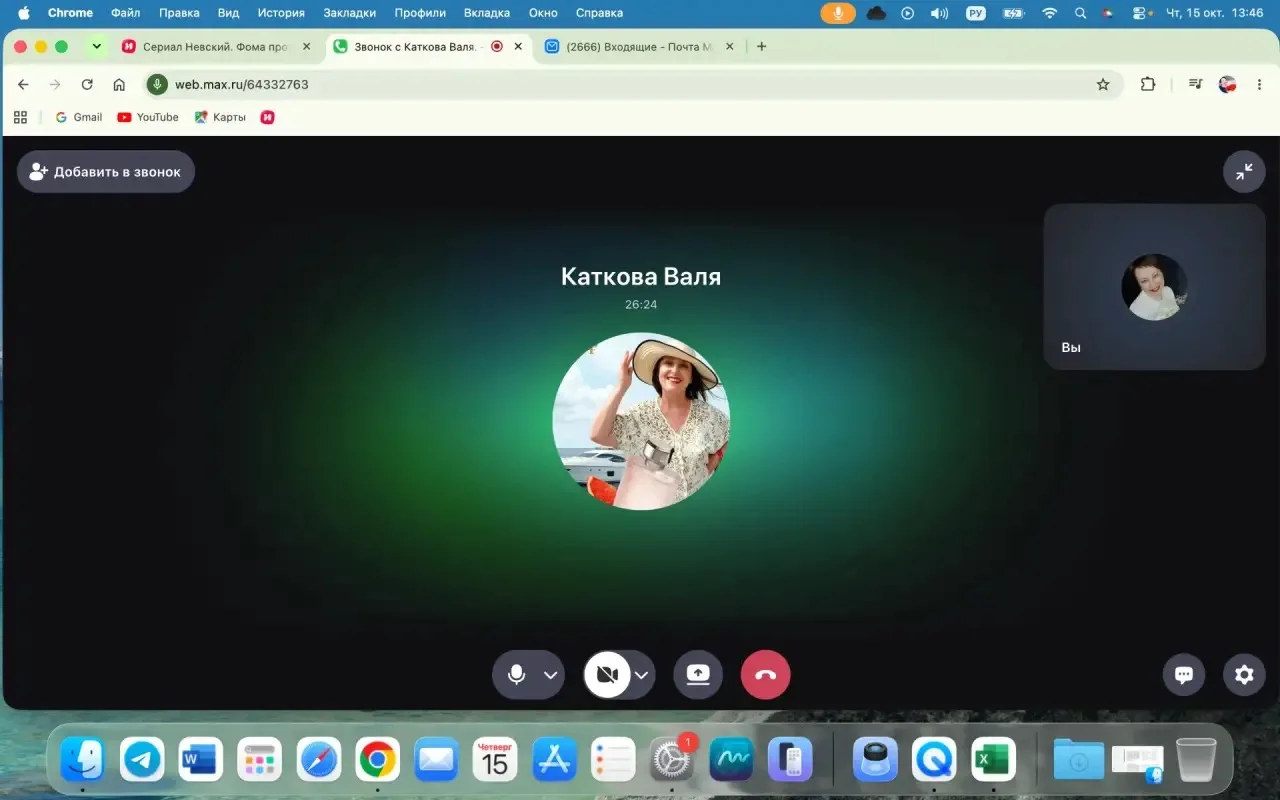
Task: Open the История menu in menu bar
Action: (x=281, y=13)
